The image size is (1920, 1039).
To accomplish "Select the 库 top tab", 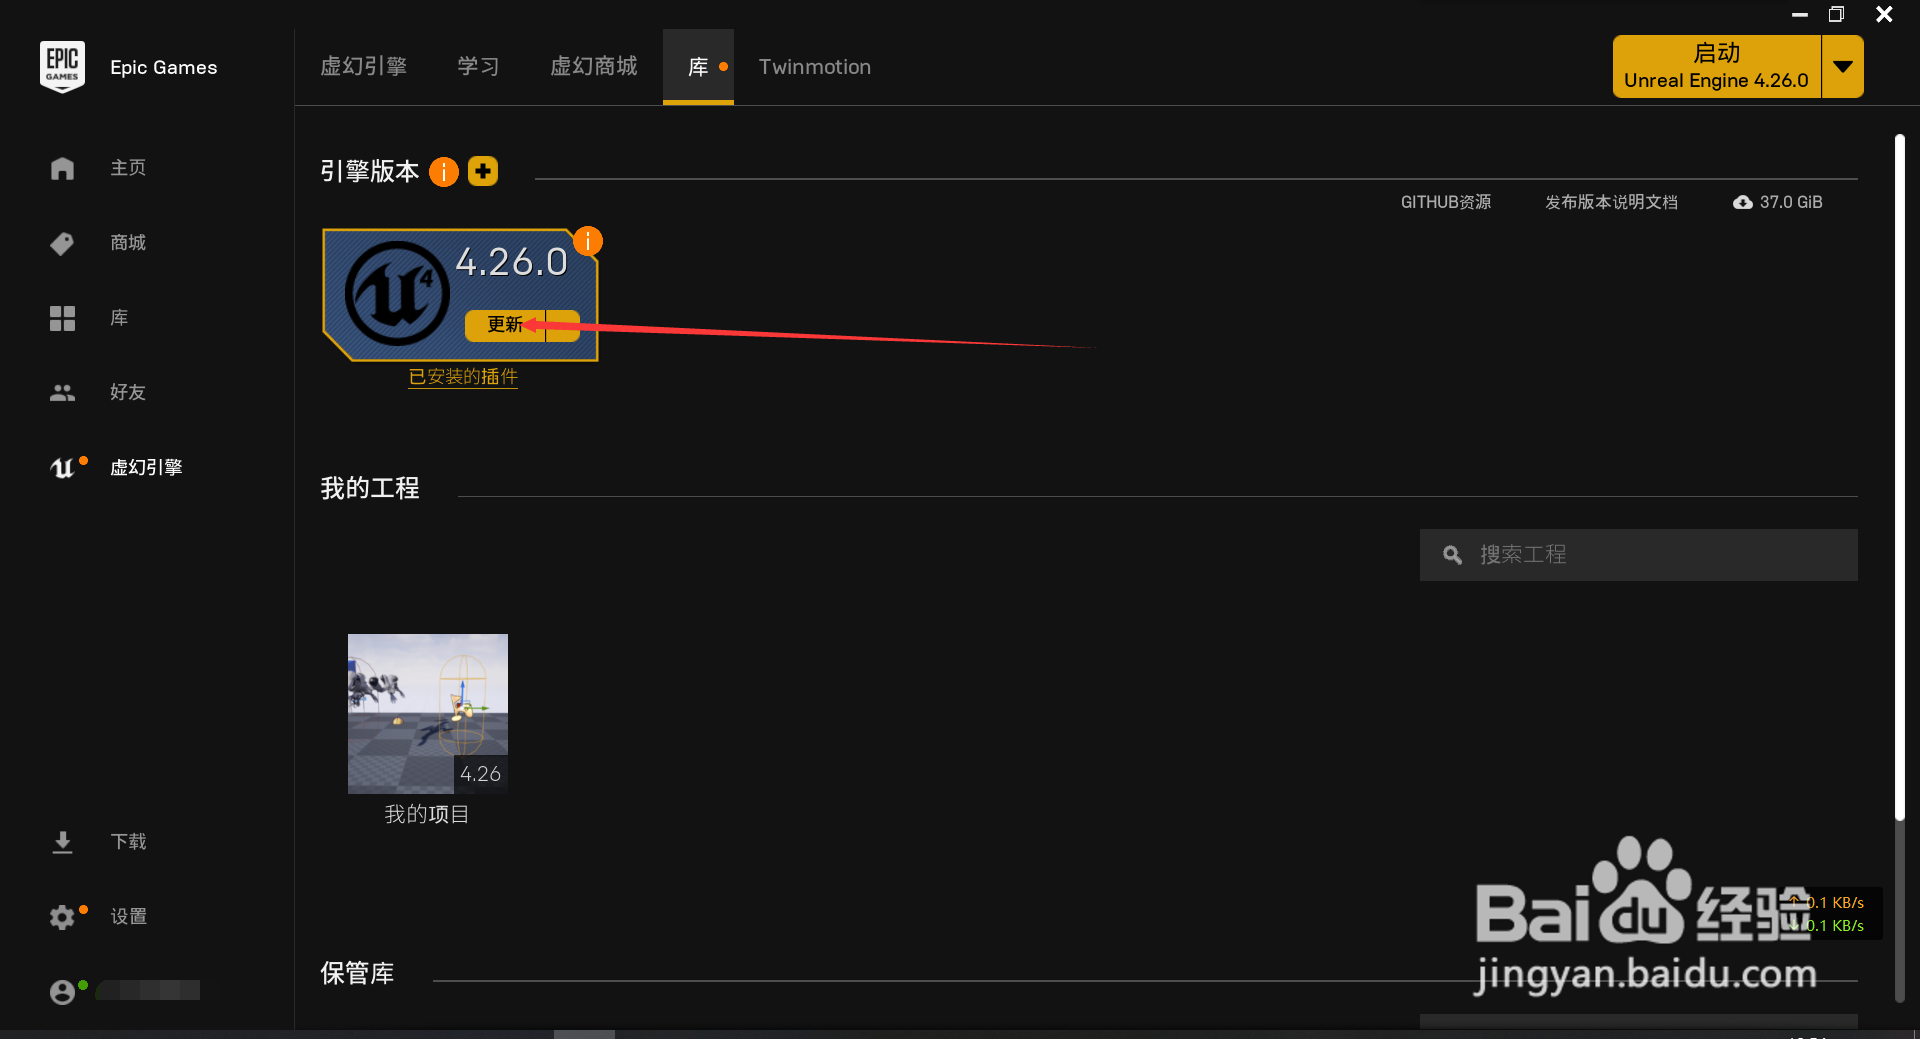I will point(698,67).
